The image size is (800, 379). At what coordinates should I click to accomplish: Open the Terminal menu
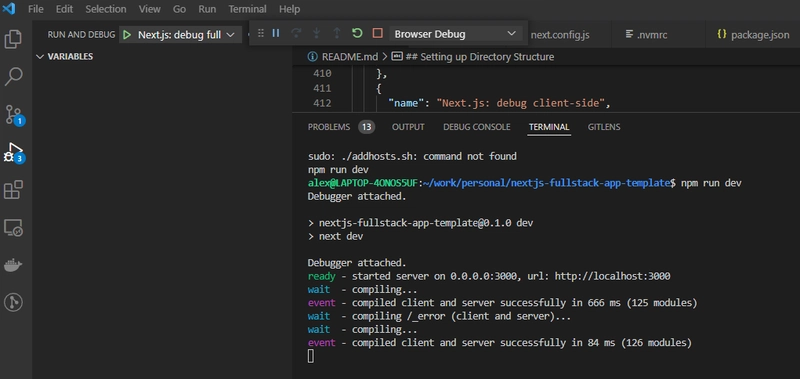click(247, 9)
